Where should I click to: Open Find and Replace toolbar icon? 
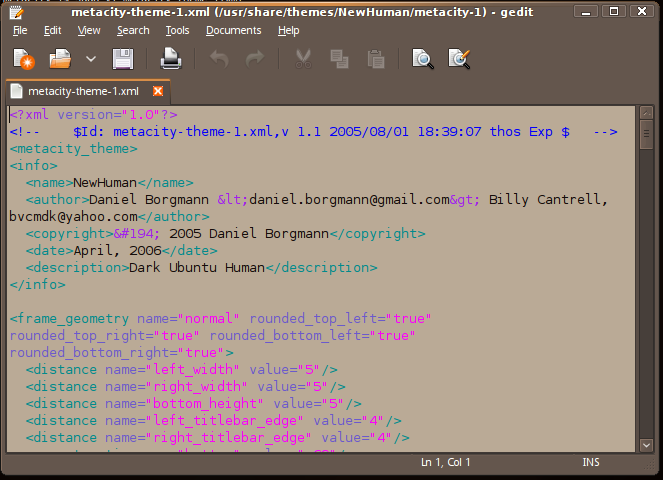click(x=459, y=60)
